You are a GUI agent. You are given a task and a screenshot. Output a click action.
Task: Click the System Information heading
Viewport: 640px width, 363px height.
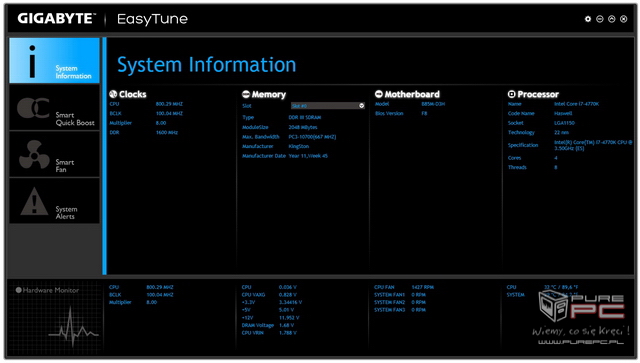[207, 65]
